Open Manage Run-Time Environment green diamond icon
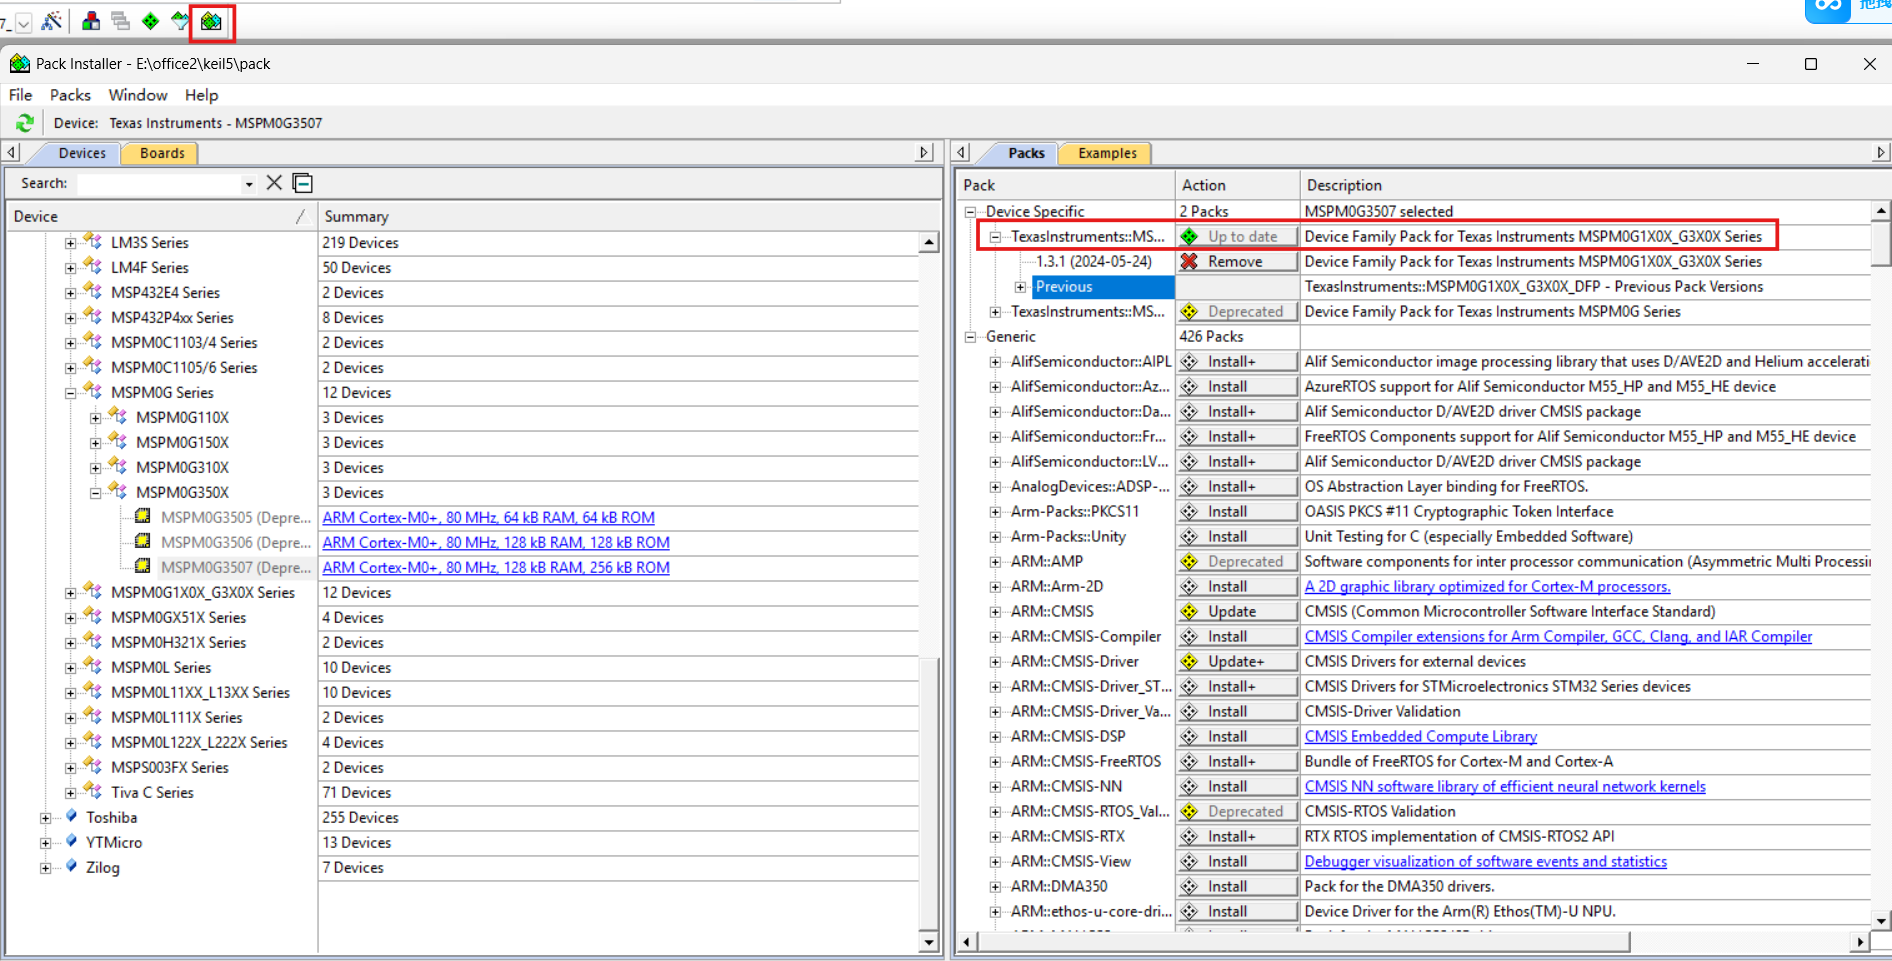 pyautogui.click(x=150, y=21)
